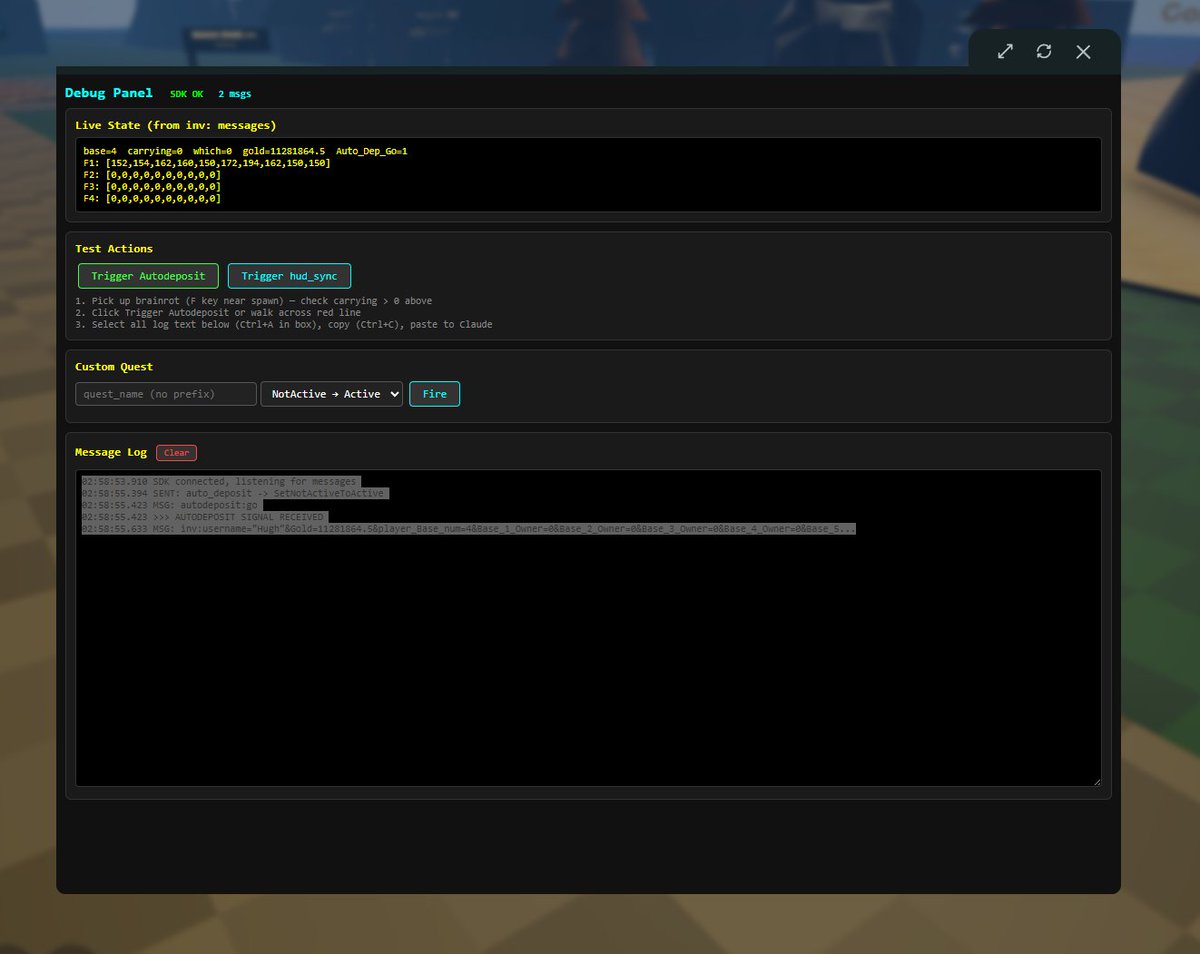This screenshot has width=1200, height=954.
Task: Click the Trigger hud_sync button
Action: 290,276
